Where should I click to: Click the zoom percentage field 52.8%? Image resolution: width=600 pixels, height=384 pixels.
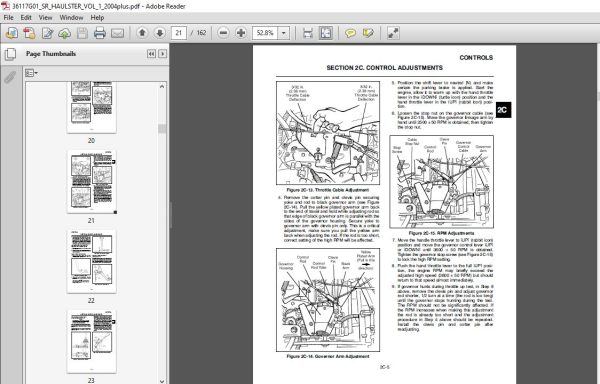265,33
